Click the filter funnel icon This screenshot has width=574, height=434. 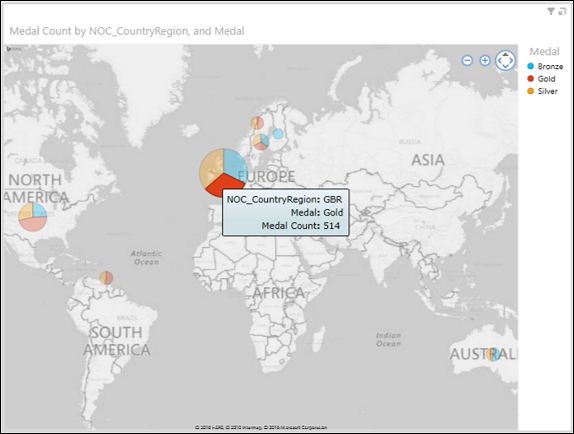(551, 11)
